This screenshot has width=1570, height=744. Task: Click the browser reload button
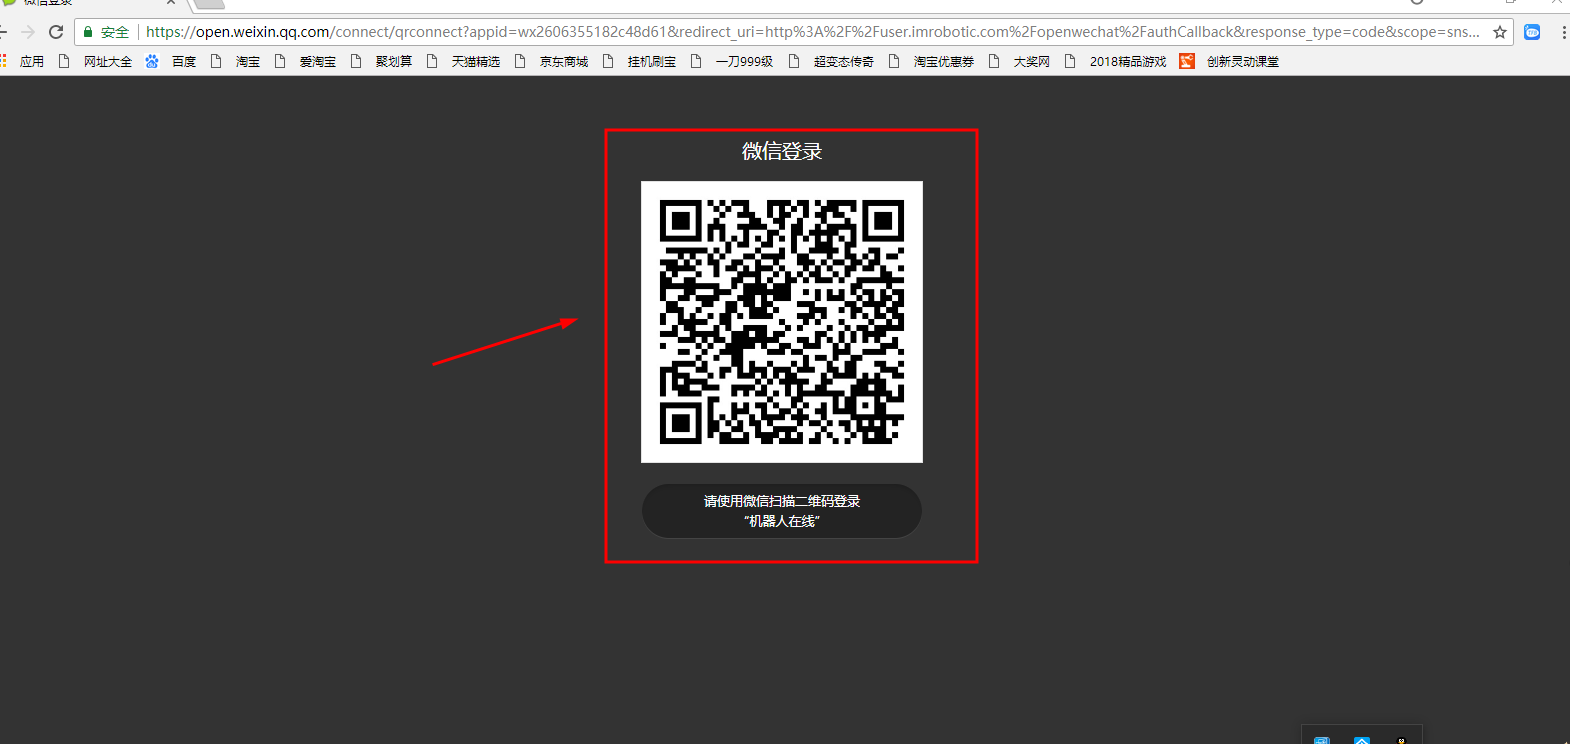coord(56,32)
